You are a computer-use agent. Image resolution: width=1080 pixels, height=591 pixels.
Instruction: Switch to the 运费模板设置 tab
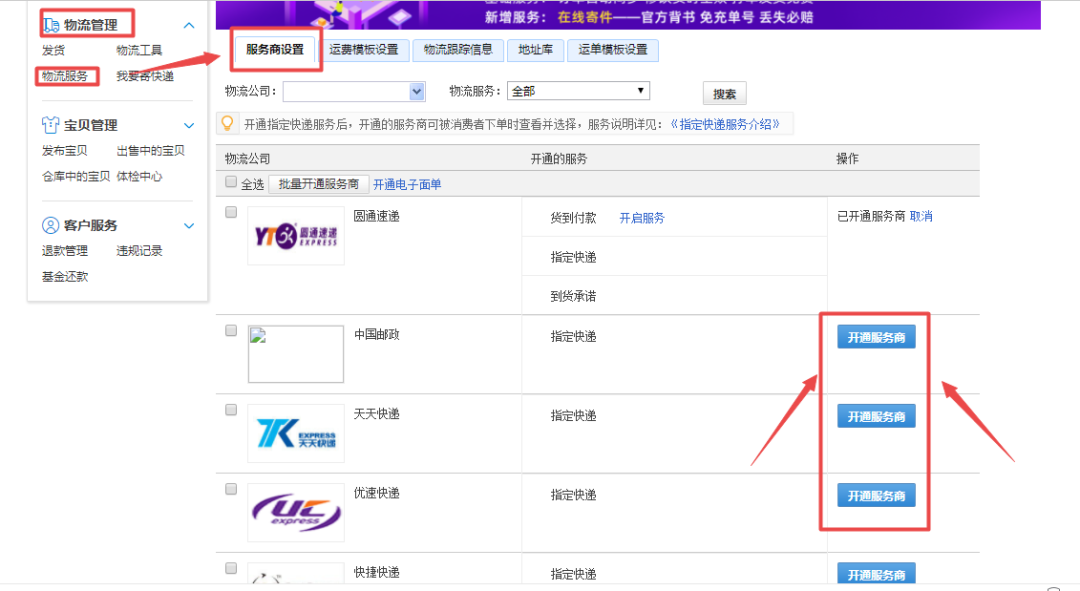tap(364, 50)
